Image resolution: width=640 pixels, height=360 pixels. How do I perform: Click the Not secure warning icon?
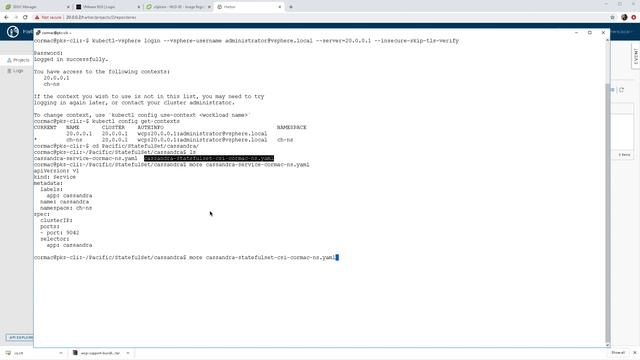(x=37, y=18)
